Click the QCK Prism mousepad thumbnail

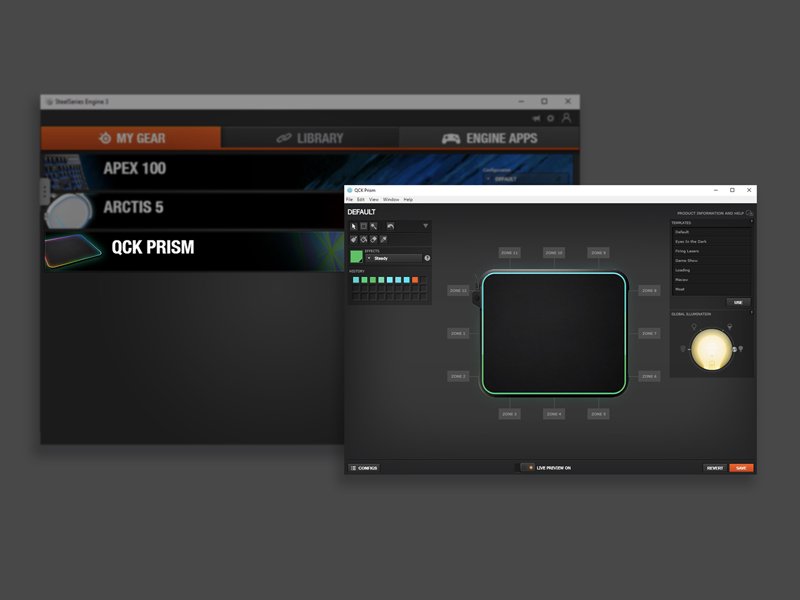click(72, 251)
